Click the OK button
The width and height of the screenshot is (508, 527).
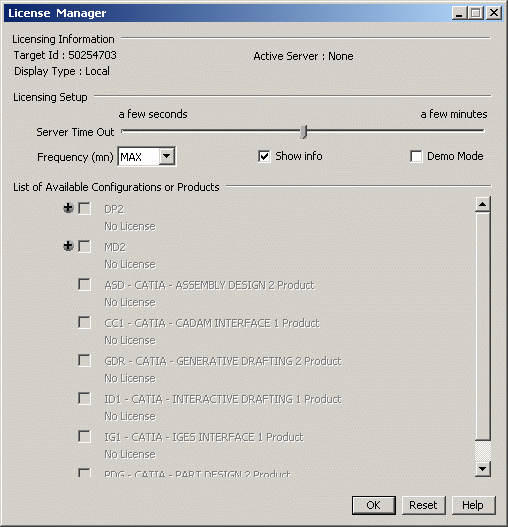coord(374,505)
